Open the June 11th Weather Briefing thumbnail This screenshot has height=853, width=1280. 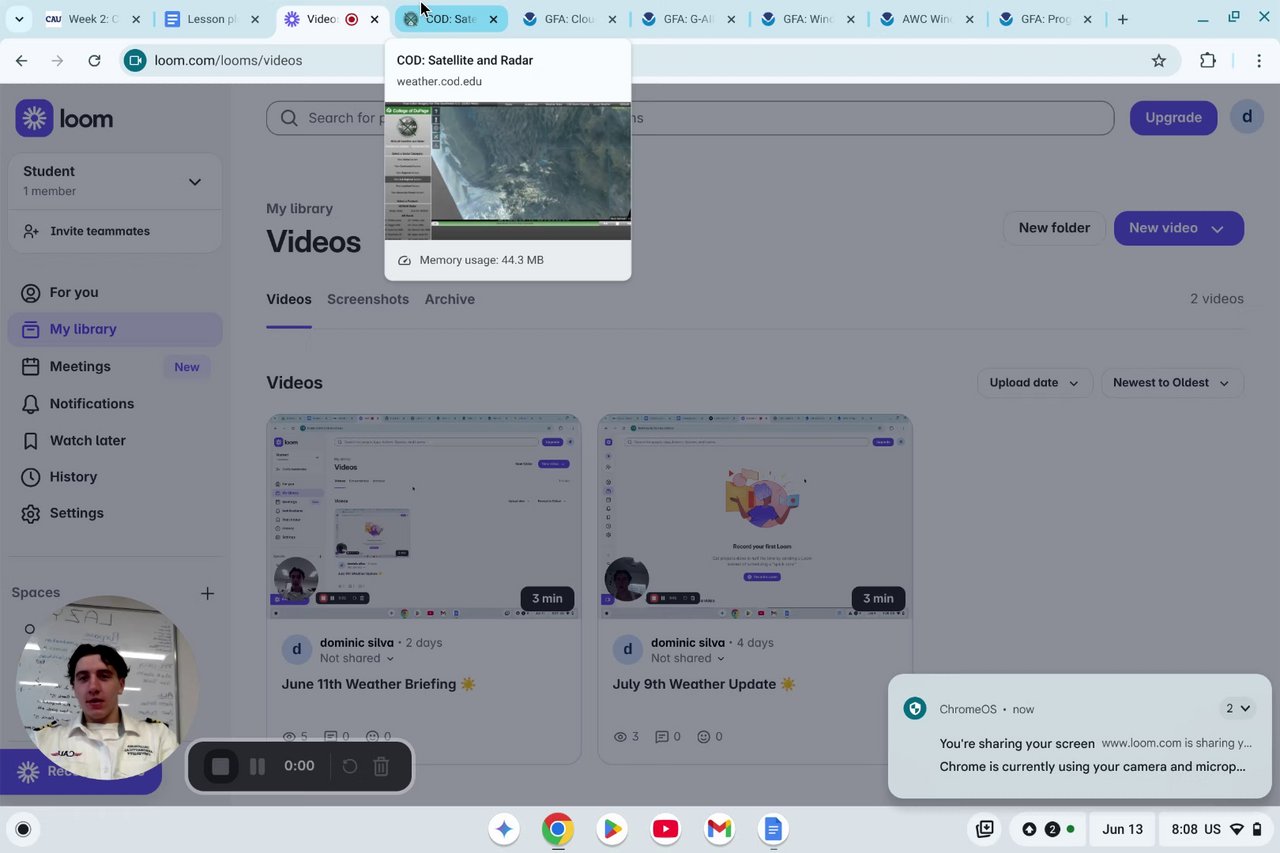424,517
